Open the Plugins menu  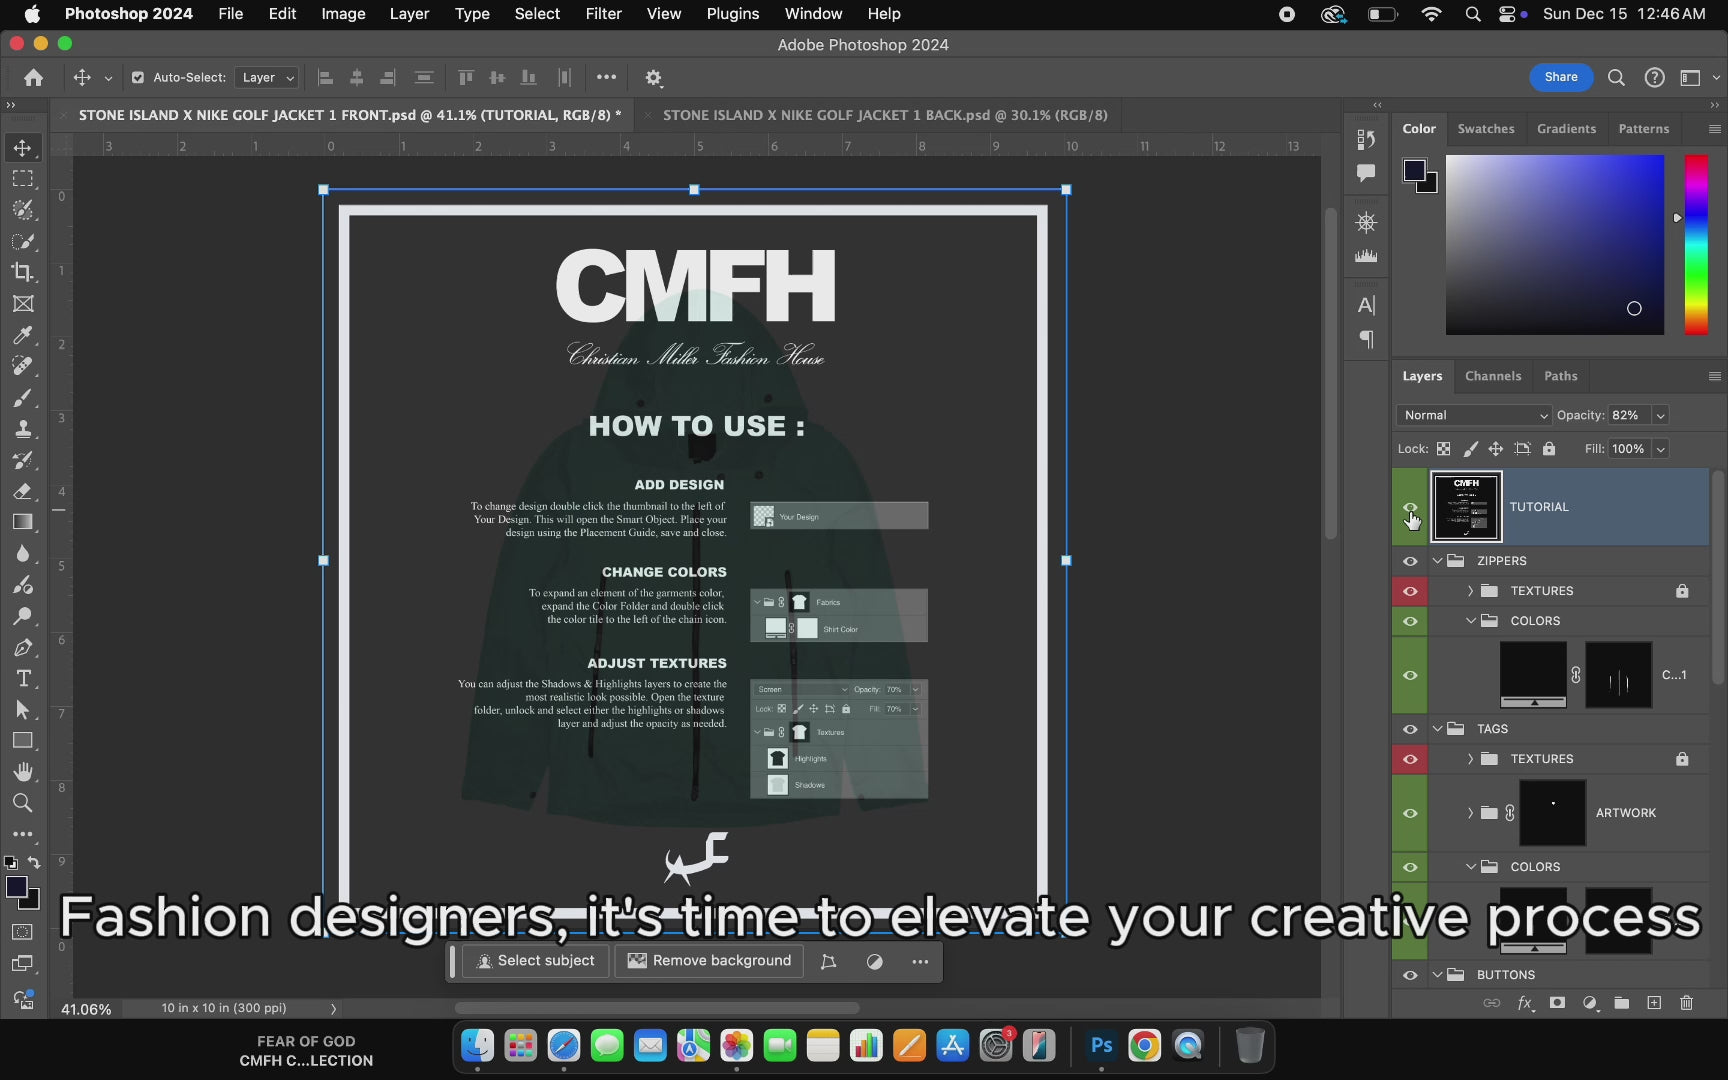coord(732,14)
